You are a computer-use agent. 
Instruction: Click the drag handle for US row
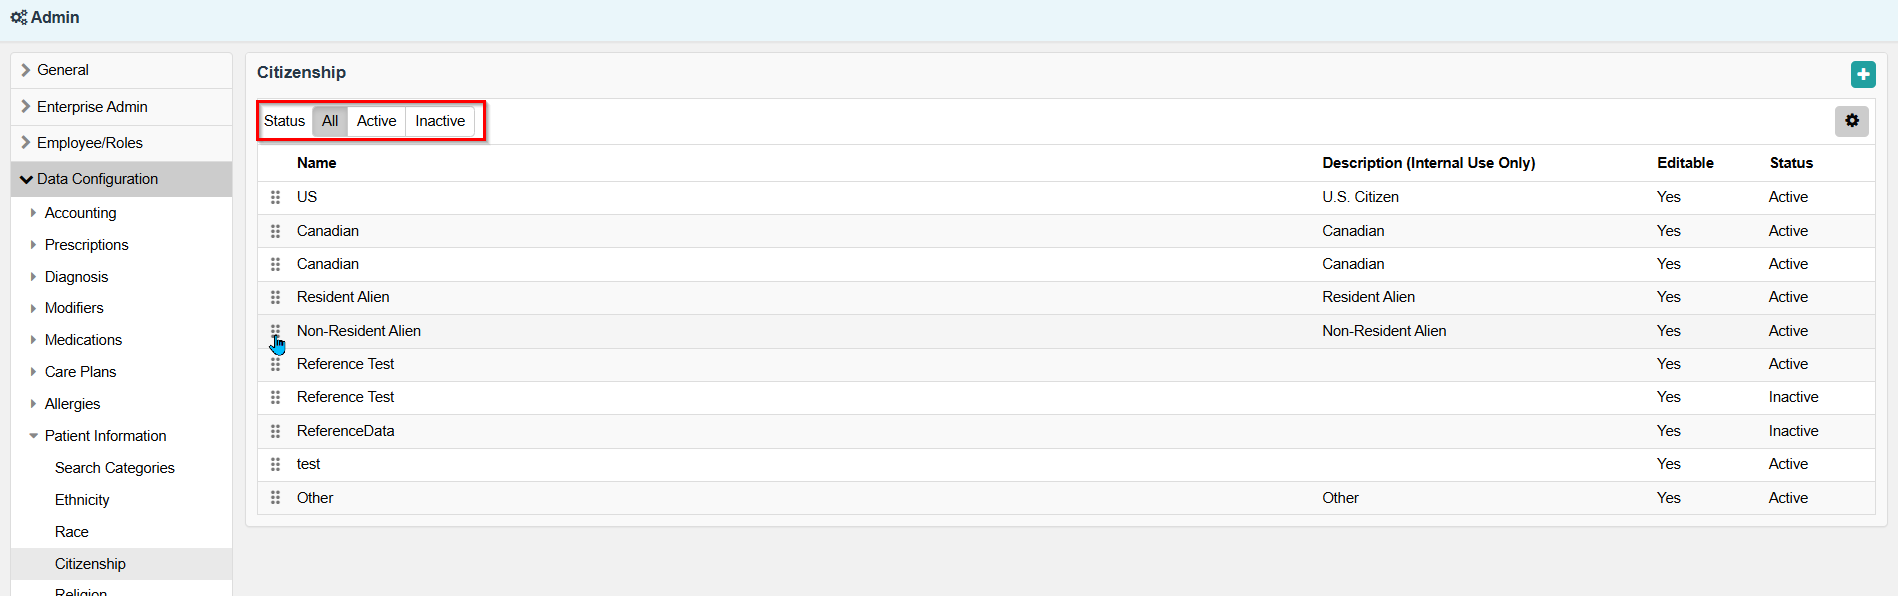(x=275, y=198)
